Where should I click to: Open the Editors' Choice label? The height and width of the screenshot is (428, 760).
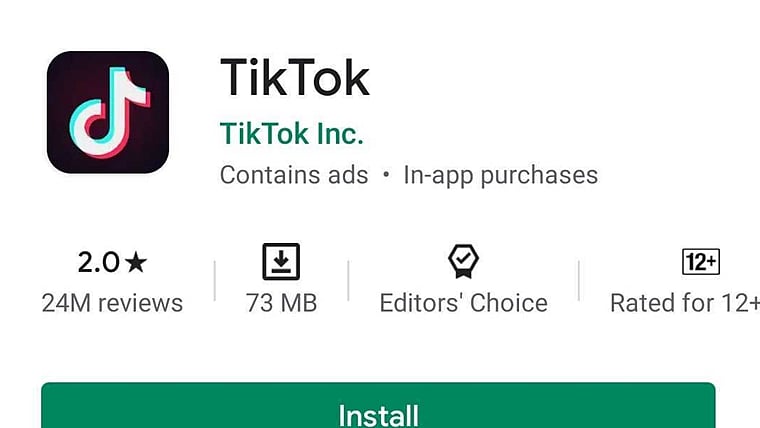tap(464, 303)
